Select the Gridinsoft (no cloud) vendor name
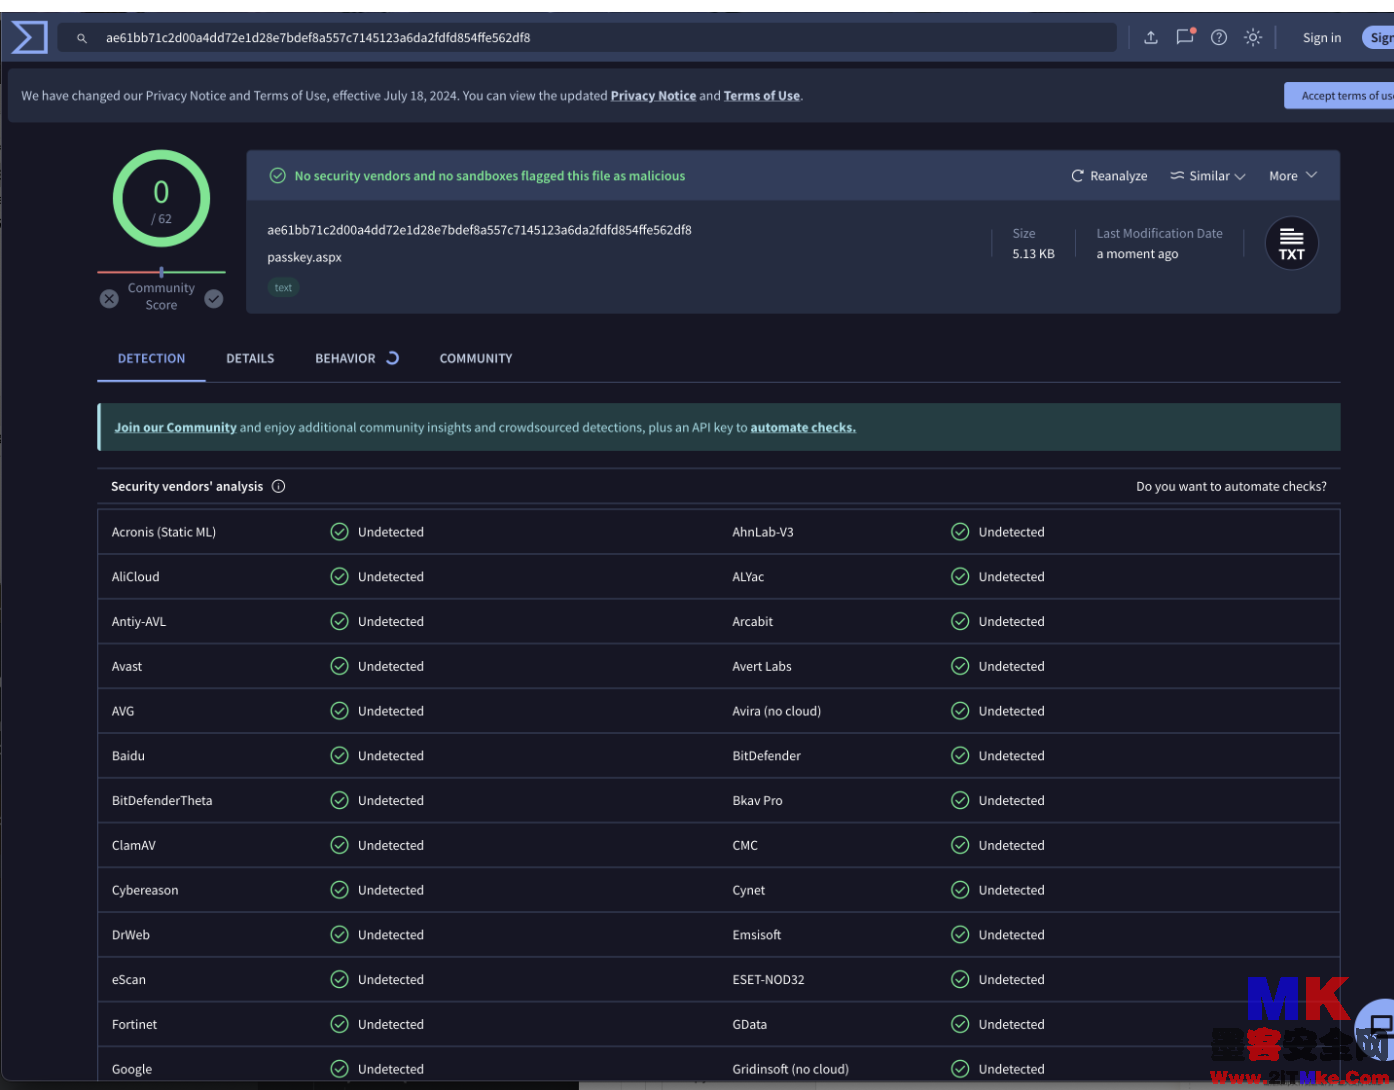Viewport: 1394px width, 1090px height. coord(791,1069)
